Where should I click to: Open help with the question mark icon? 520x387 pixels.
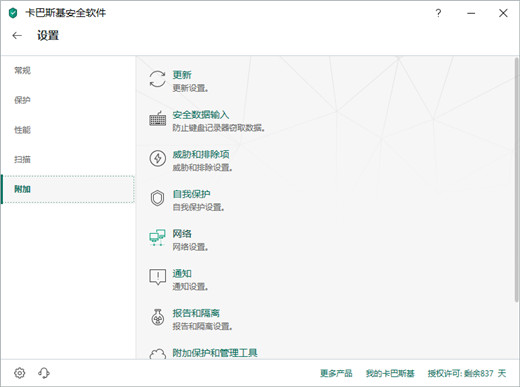[438, 13]
